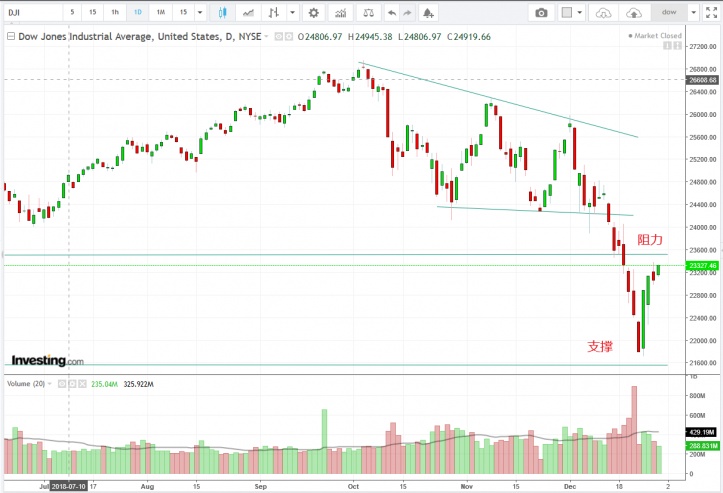The image size is (723, 493).
Task: Open chart properties gear icon
Action: coord(314,12)
